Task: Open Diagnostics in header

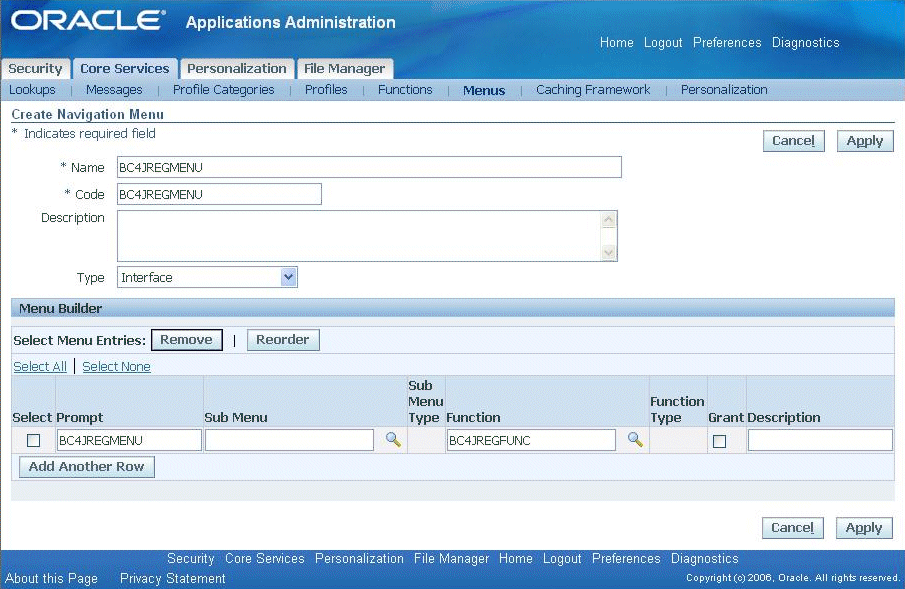Action: coord(806,42)
